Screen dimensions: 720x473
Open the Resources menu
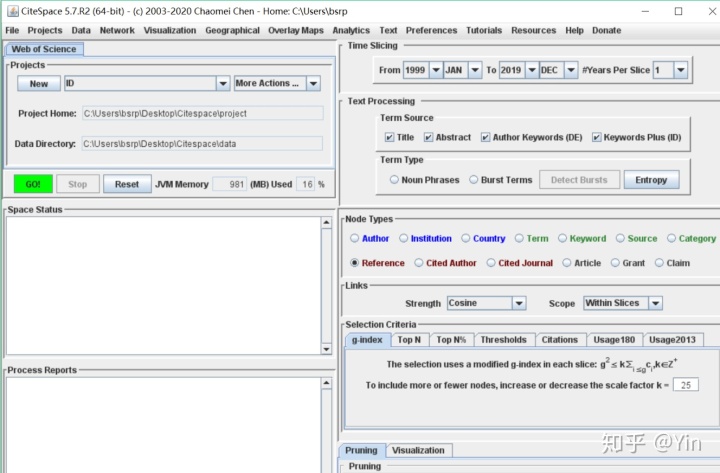(534, 30)
